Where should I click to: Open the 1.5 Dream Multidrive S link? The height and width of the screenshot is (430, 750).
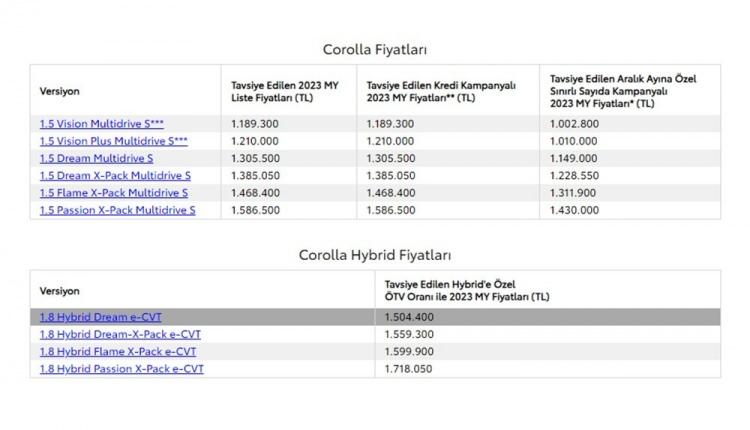(96, 158)
